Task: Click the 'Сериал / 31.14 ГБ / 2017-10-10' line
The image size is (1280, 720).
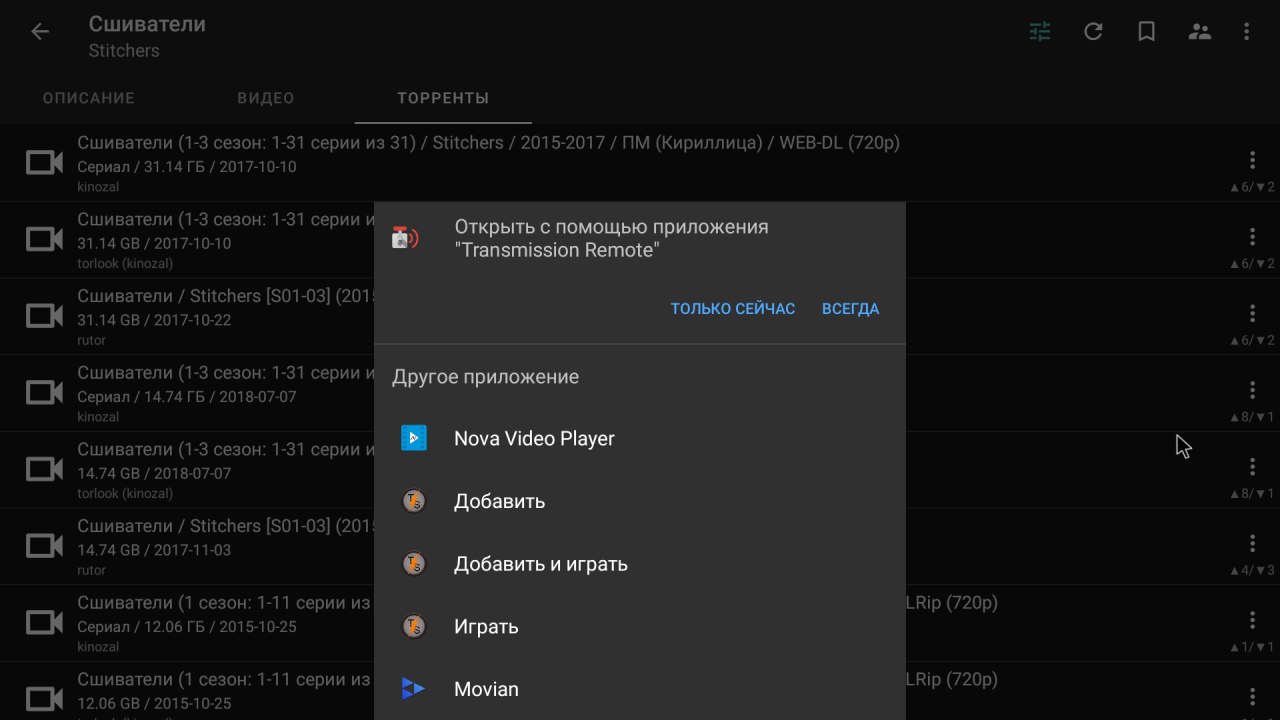Action: tap(187, 167)
